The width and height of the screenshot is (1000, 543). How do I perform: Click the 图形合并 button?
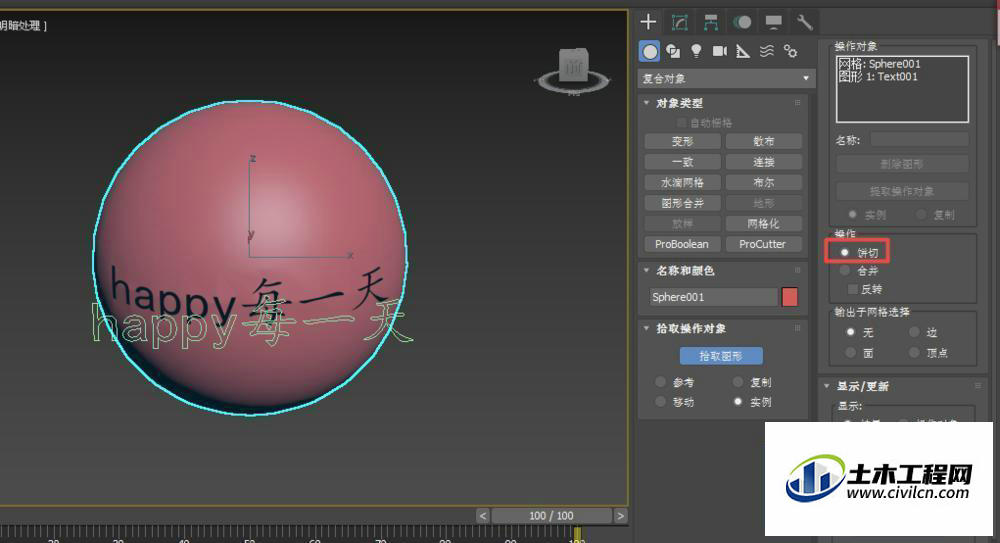(x=682, y=203)
